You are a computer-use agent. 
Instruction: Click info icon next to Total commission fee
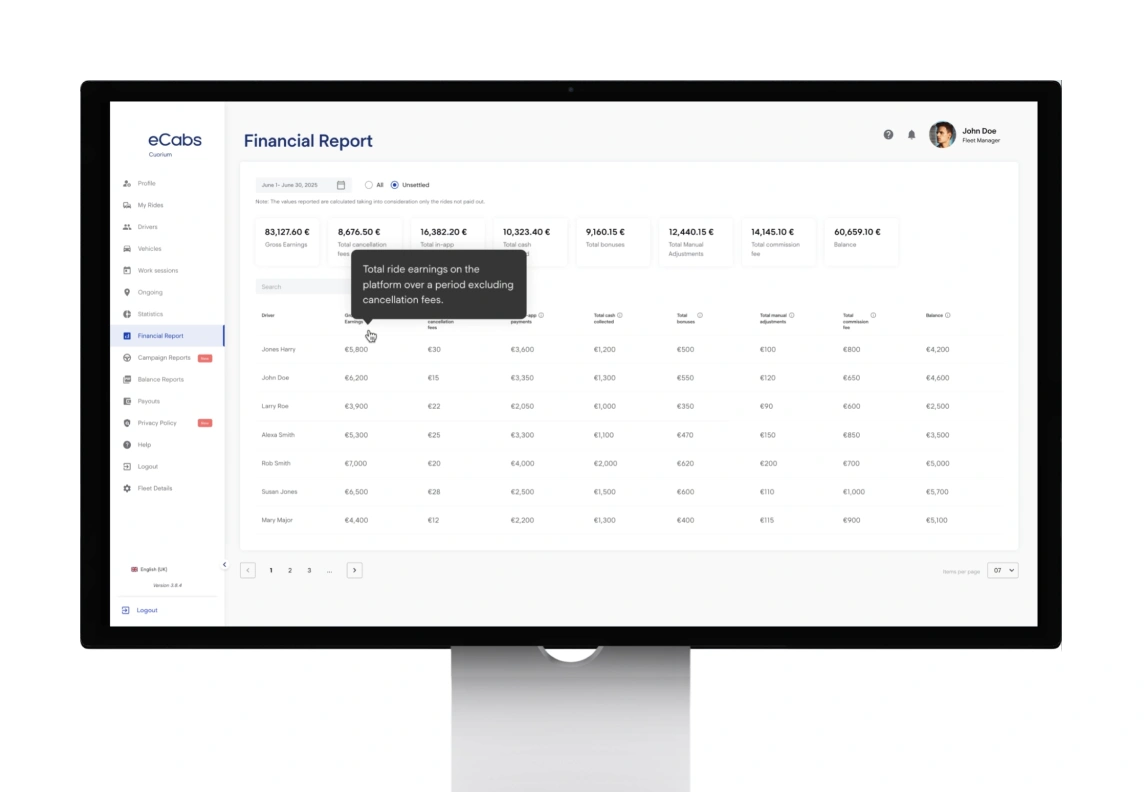tap(873, 315)
